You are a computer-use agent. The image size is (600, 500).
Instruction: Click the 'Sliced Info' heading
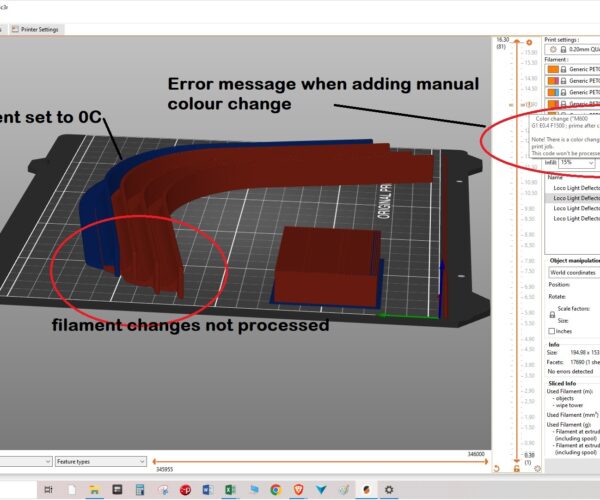click(562, 383)
